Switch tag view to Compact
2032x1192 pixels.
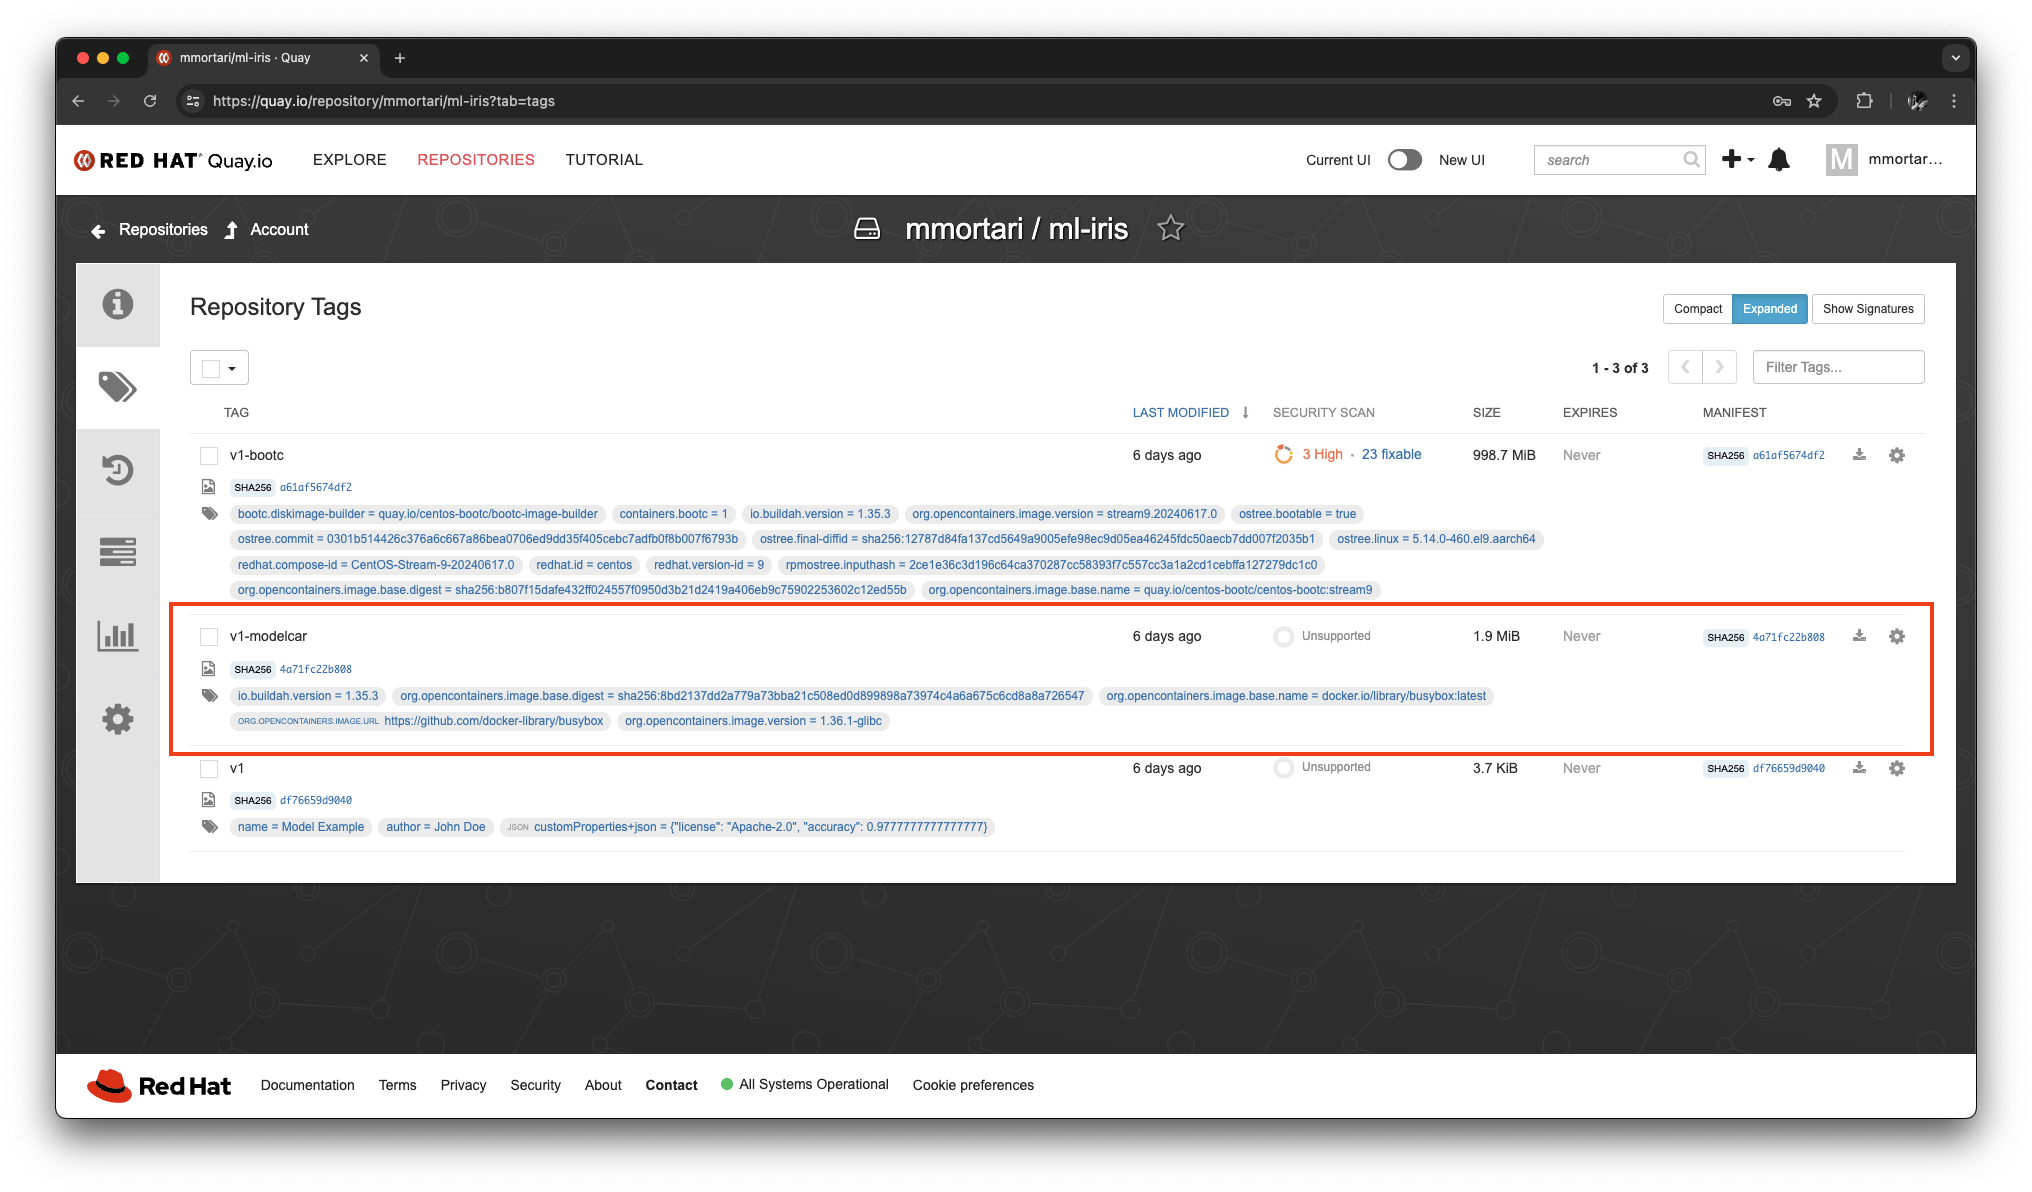(1697, 309)
